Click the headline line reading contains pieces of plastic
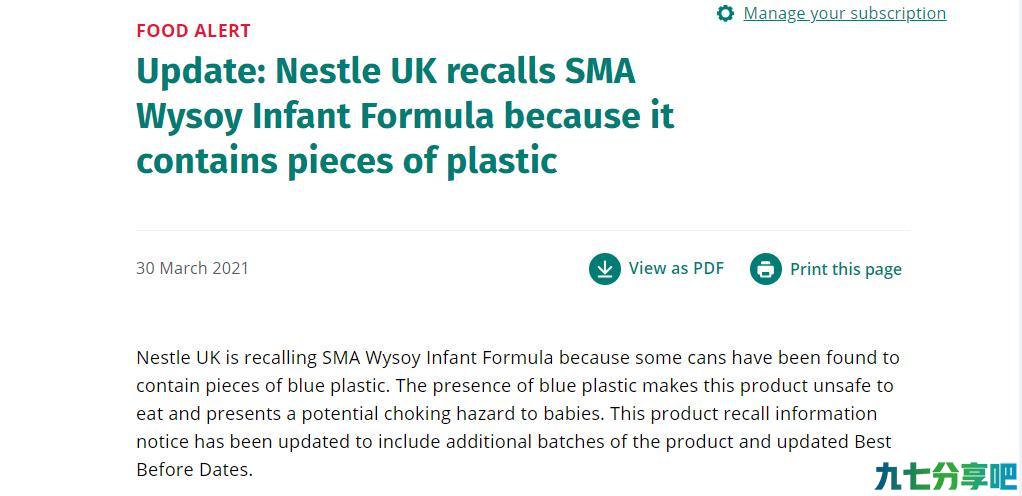The width and height of the screenshot is (1022, 496). tap(347, 160)
